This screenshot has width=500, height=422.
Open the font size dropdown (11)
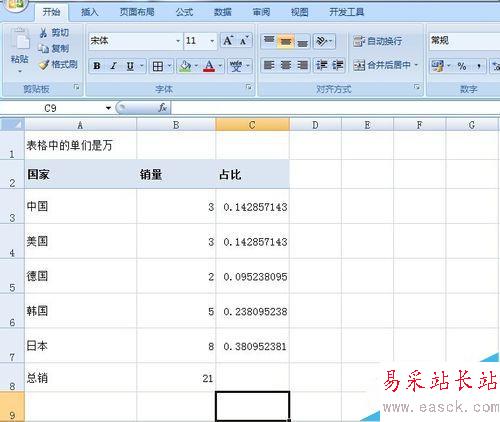click(x=212, y=41)
